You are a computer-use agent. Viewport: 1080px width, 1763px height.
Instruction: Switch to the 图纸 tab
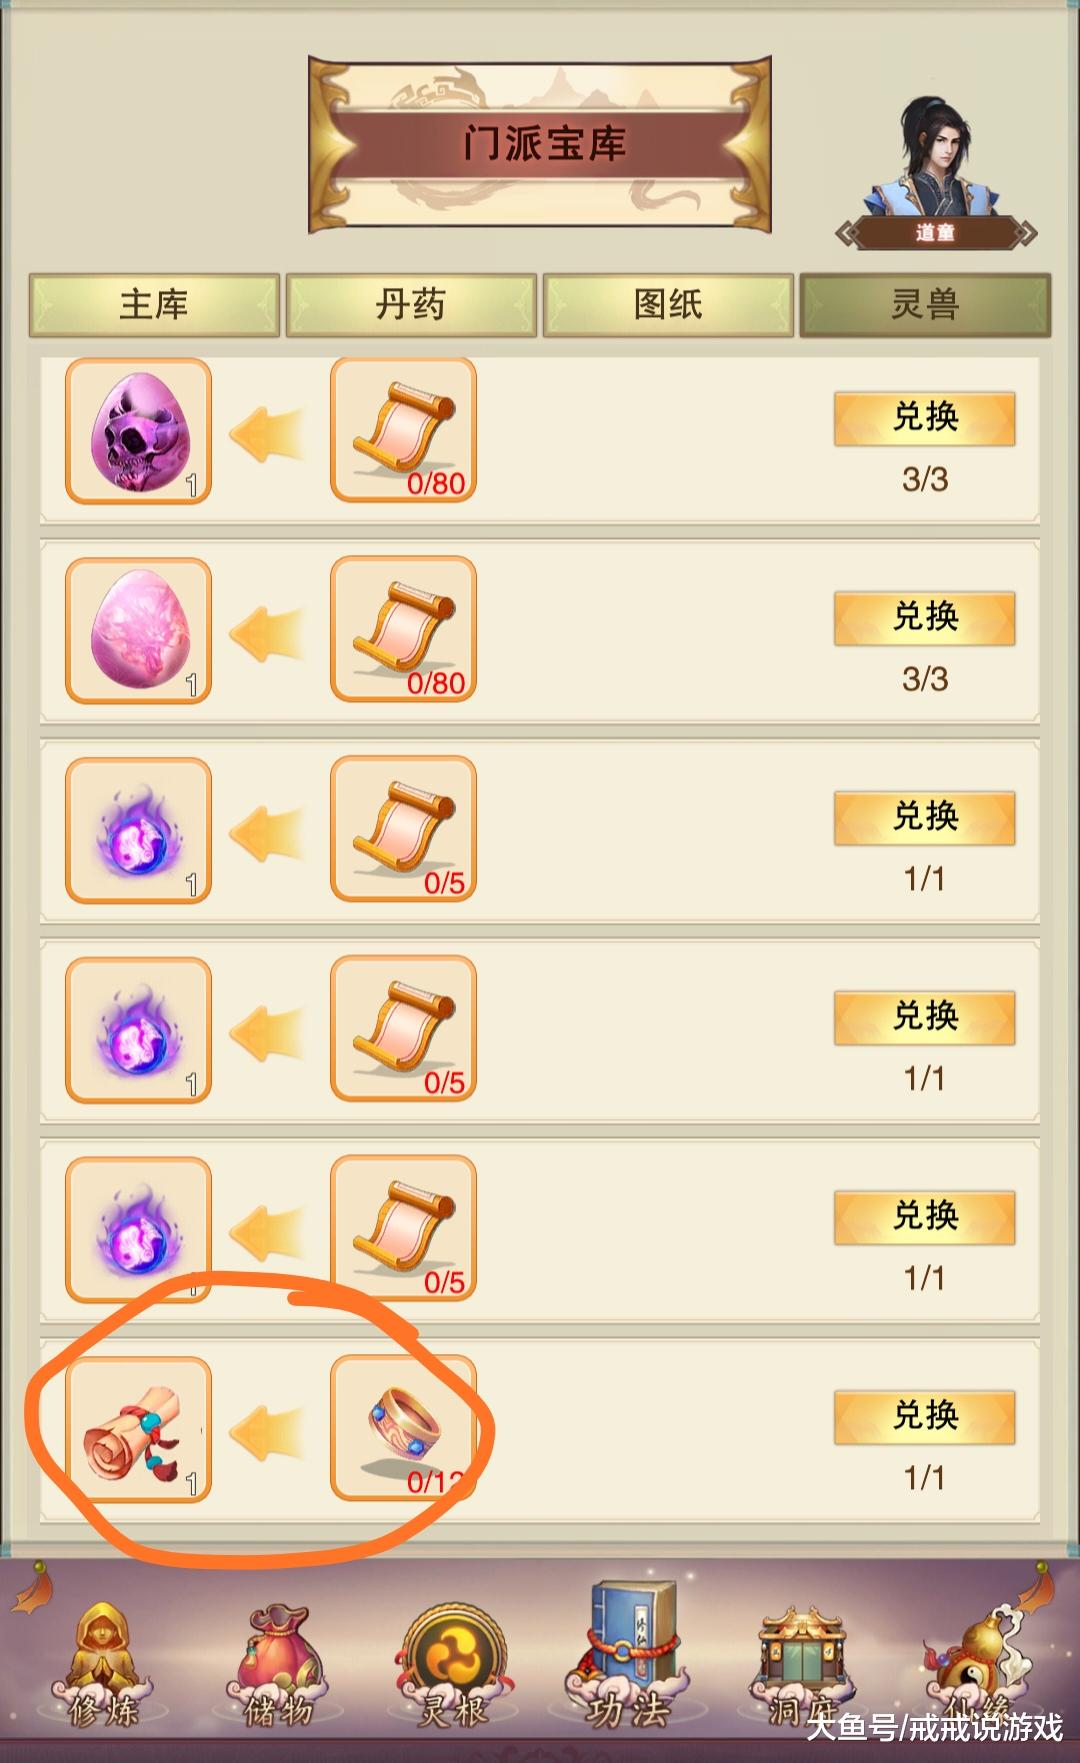668,305
